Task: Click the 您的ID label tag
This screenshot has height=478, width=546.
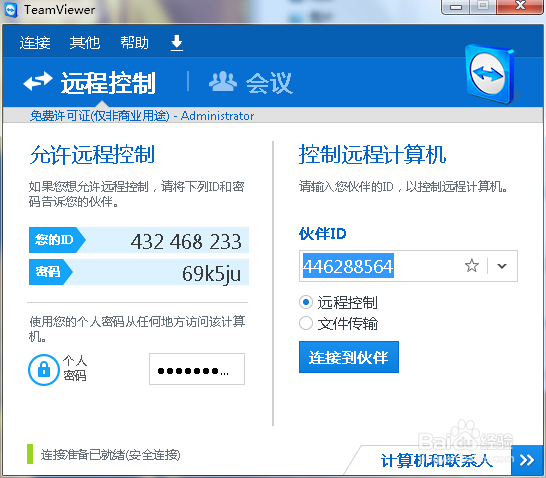Action: tap(57, 240)
